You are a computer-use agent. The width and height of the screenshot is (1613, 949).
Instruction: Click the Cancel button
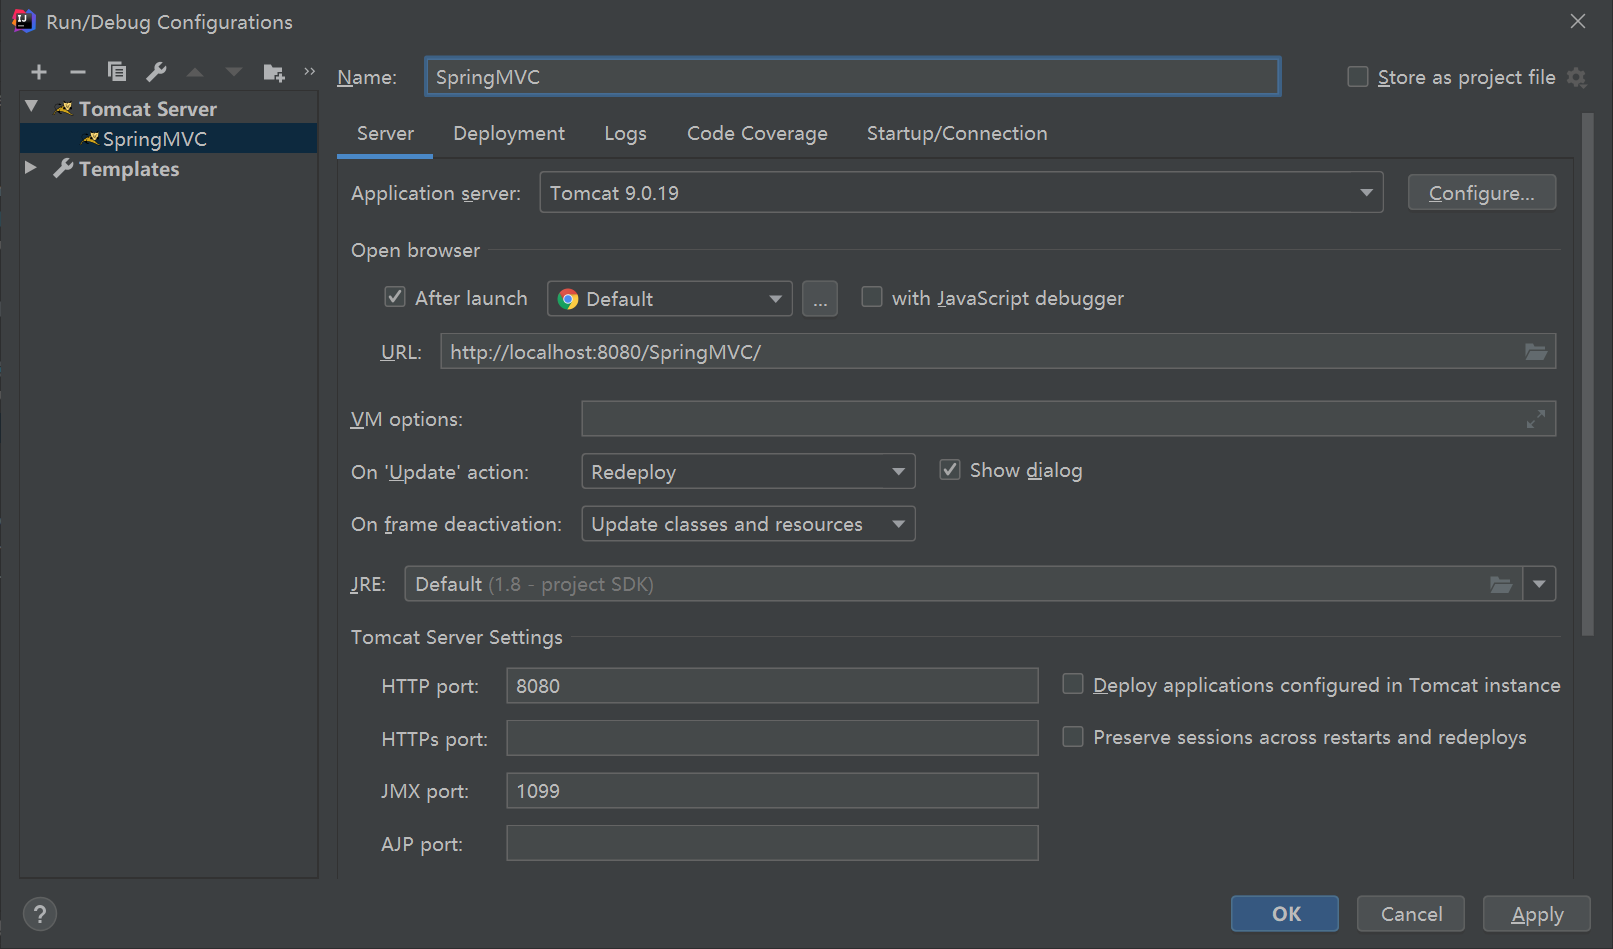1411,914
